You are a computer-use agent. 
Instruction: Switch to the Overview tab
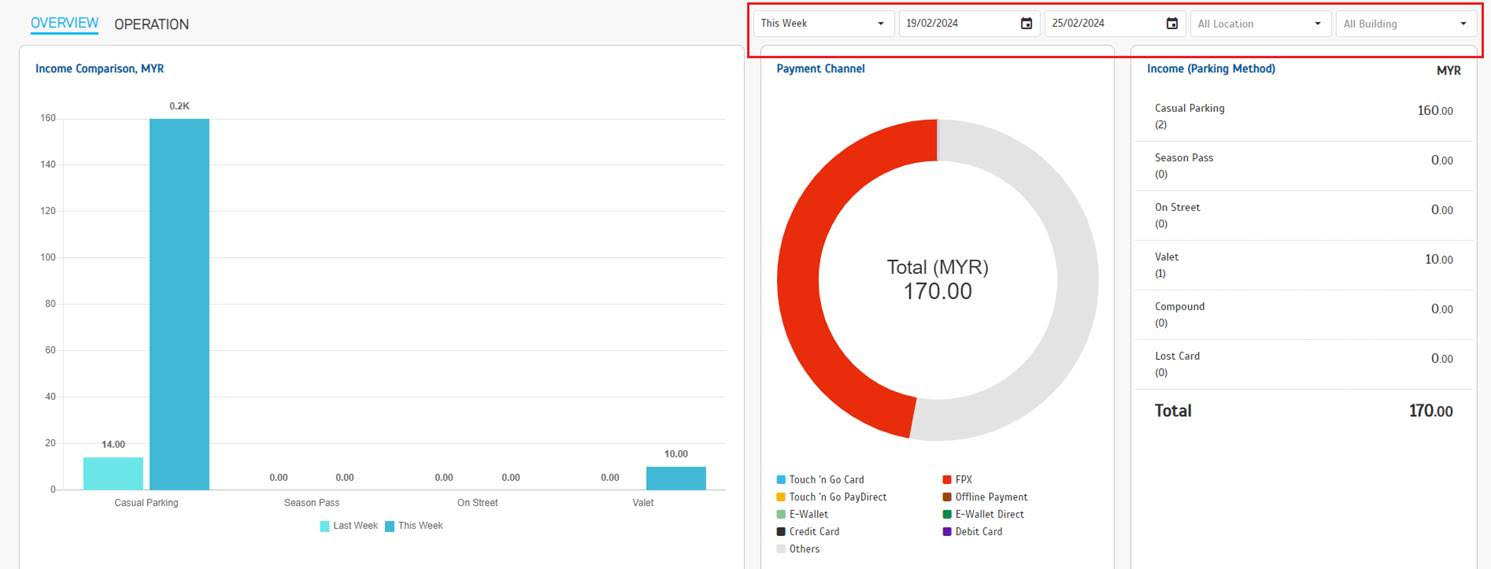pyautogui.click(x=64, y=23)
